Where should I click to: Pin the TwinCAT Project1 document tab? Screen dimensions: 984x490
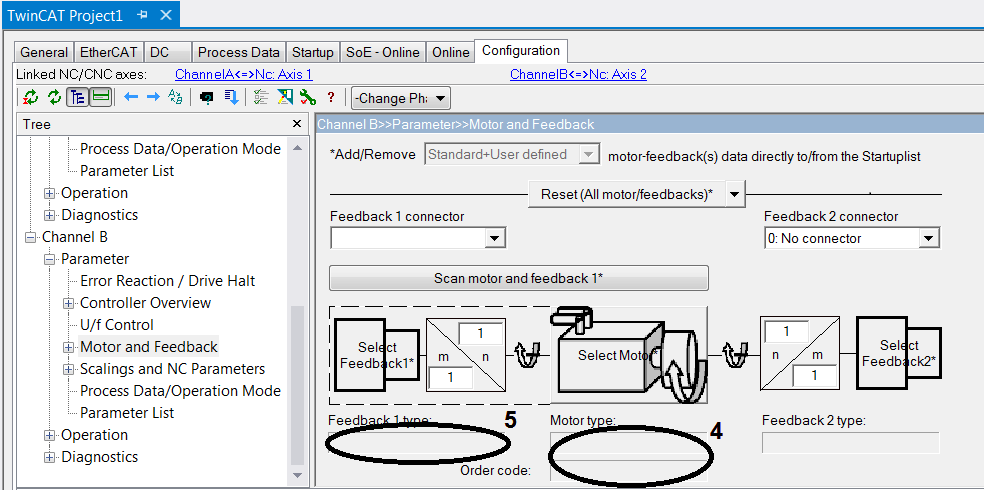(x=142, y=15)
